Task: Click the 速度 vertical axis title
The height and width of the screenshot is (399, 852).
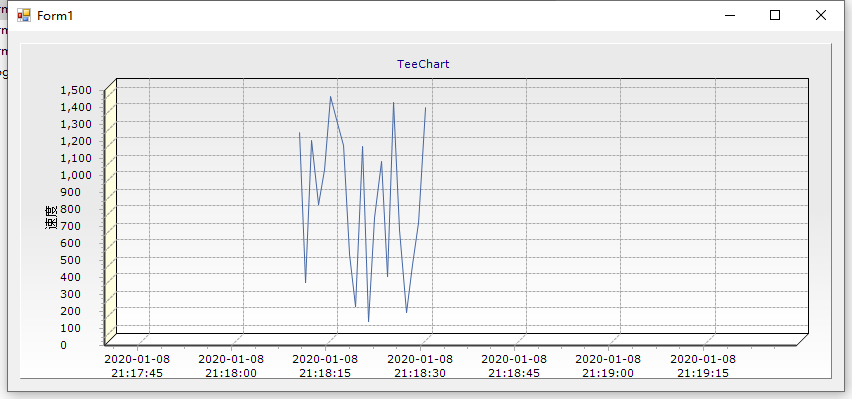Action: tap(51, 217)
